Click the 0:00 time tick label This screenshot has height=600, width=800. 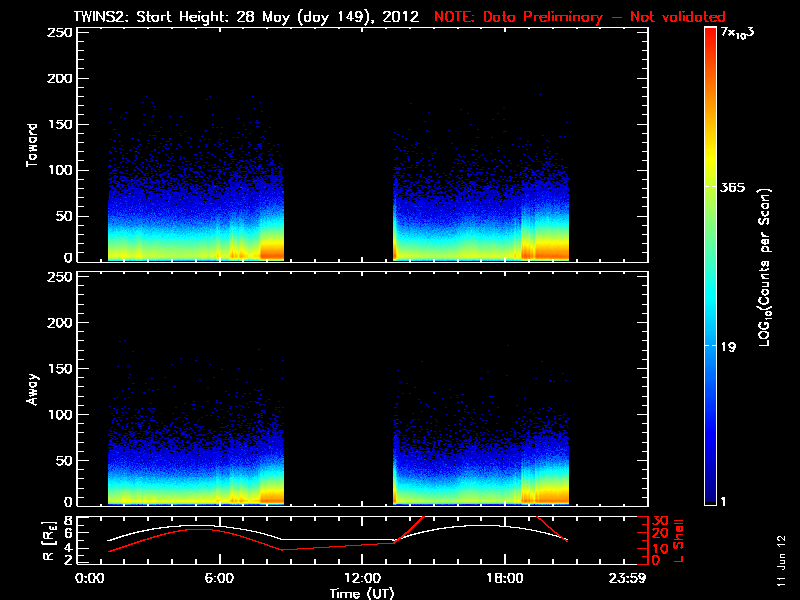tap(89, 578)
